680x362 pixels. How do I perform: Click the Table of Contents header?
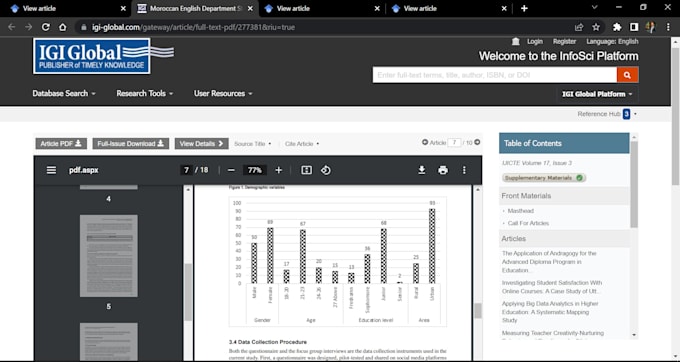[x=564, y=143]
